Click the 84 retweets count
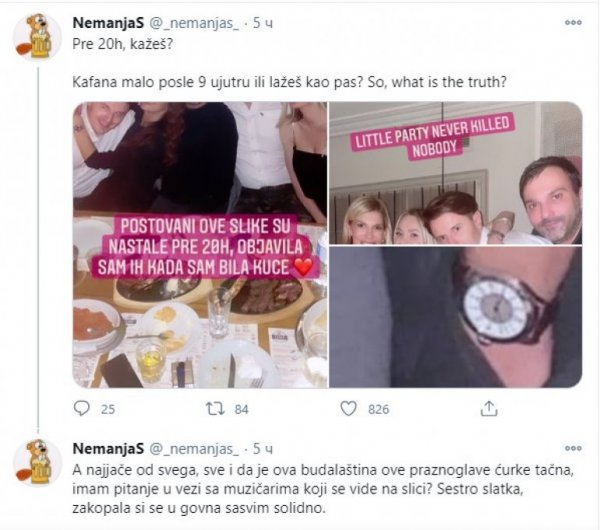The image size is (600, 530). click(x=241, y=409)
